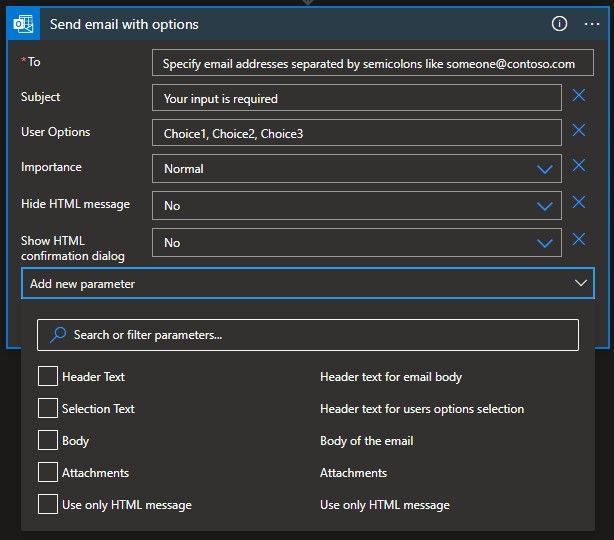
Task: Expand the Importance dropdown
Action: point(545,169)
